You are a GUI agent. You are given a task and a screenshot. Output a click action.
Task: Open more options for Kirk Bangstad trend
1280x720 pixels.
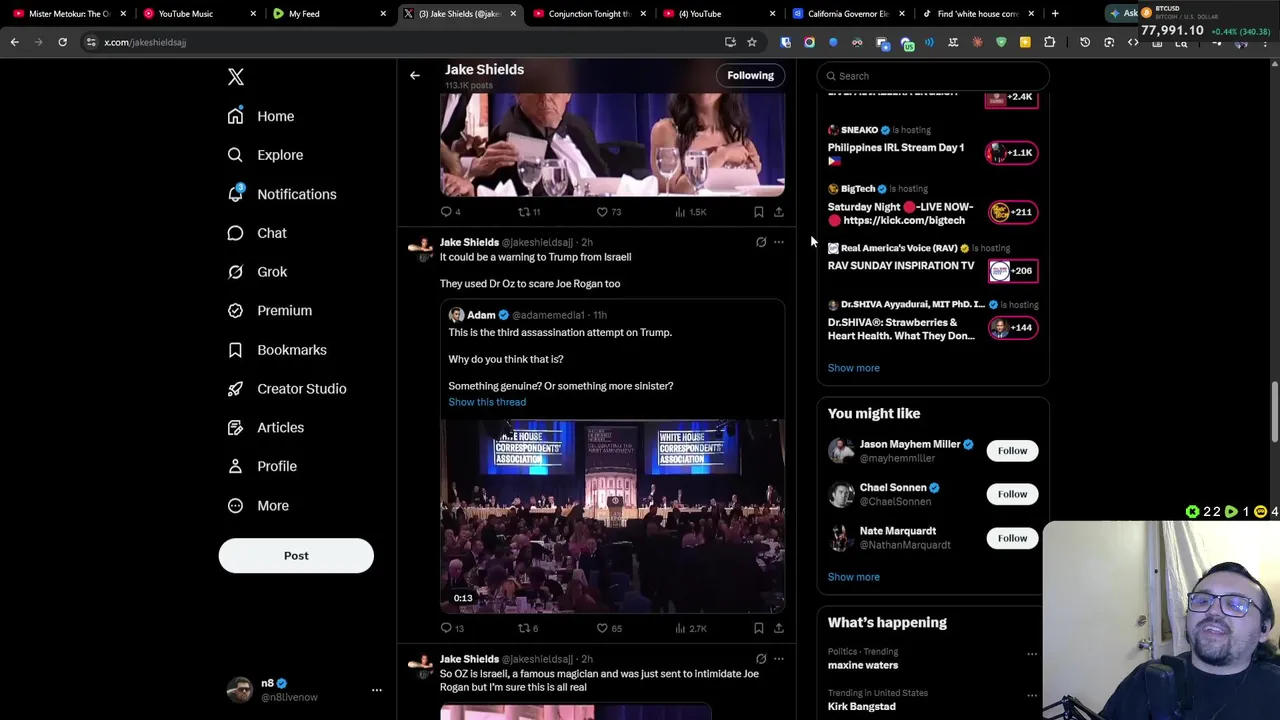pyautogui.click(x=1032, y=695)
